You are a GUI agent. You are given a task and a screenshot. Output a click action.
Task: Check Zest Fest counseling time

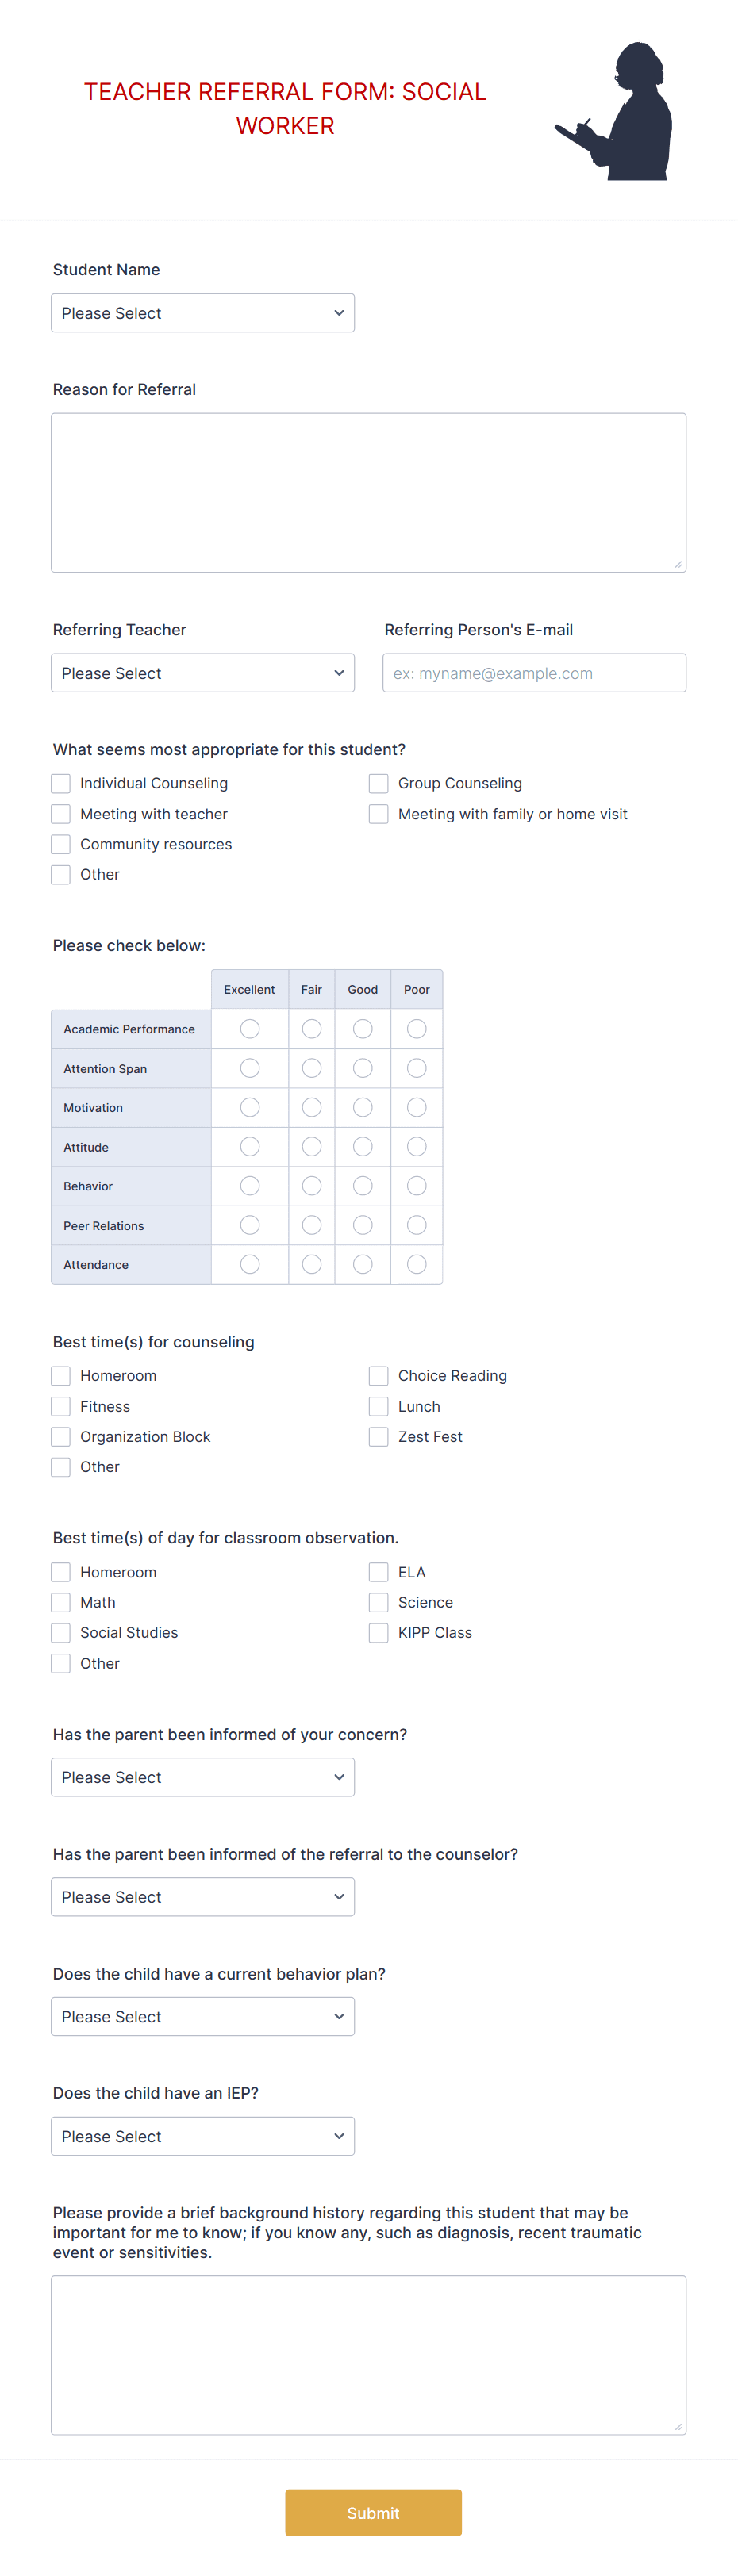[378, 1436]
